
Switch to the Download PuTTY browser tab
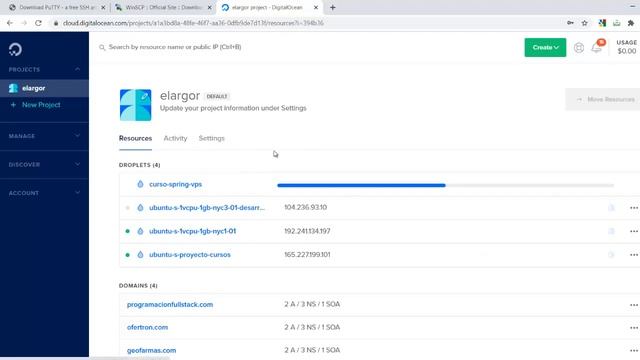(x=56, y=7)
